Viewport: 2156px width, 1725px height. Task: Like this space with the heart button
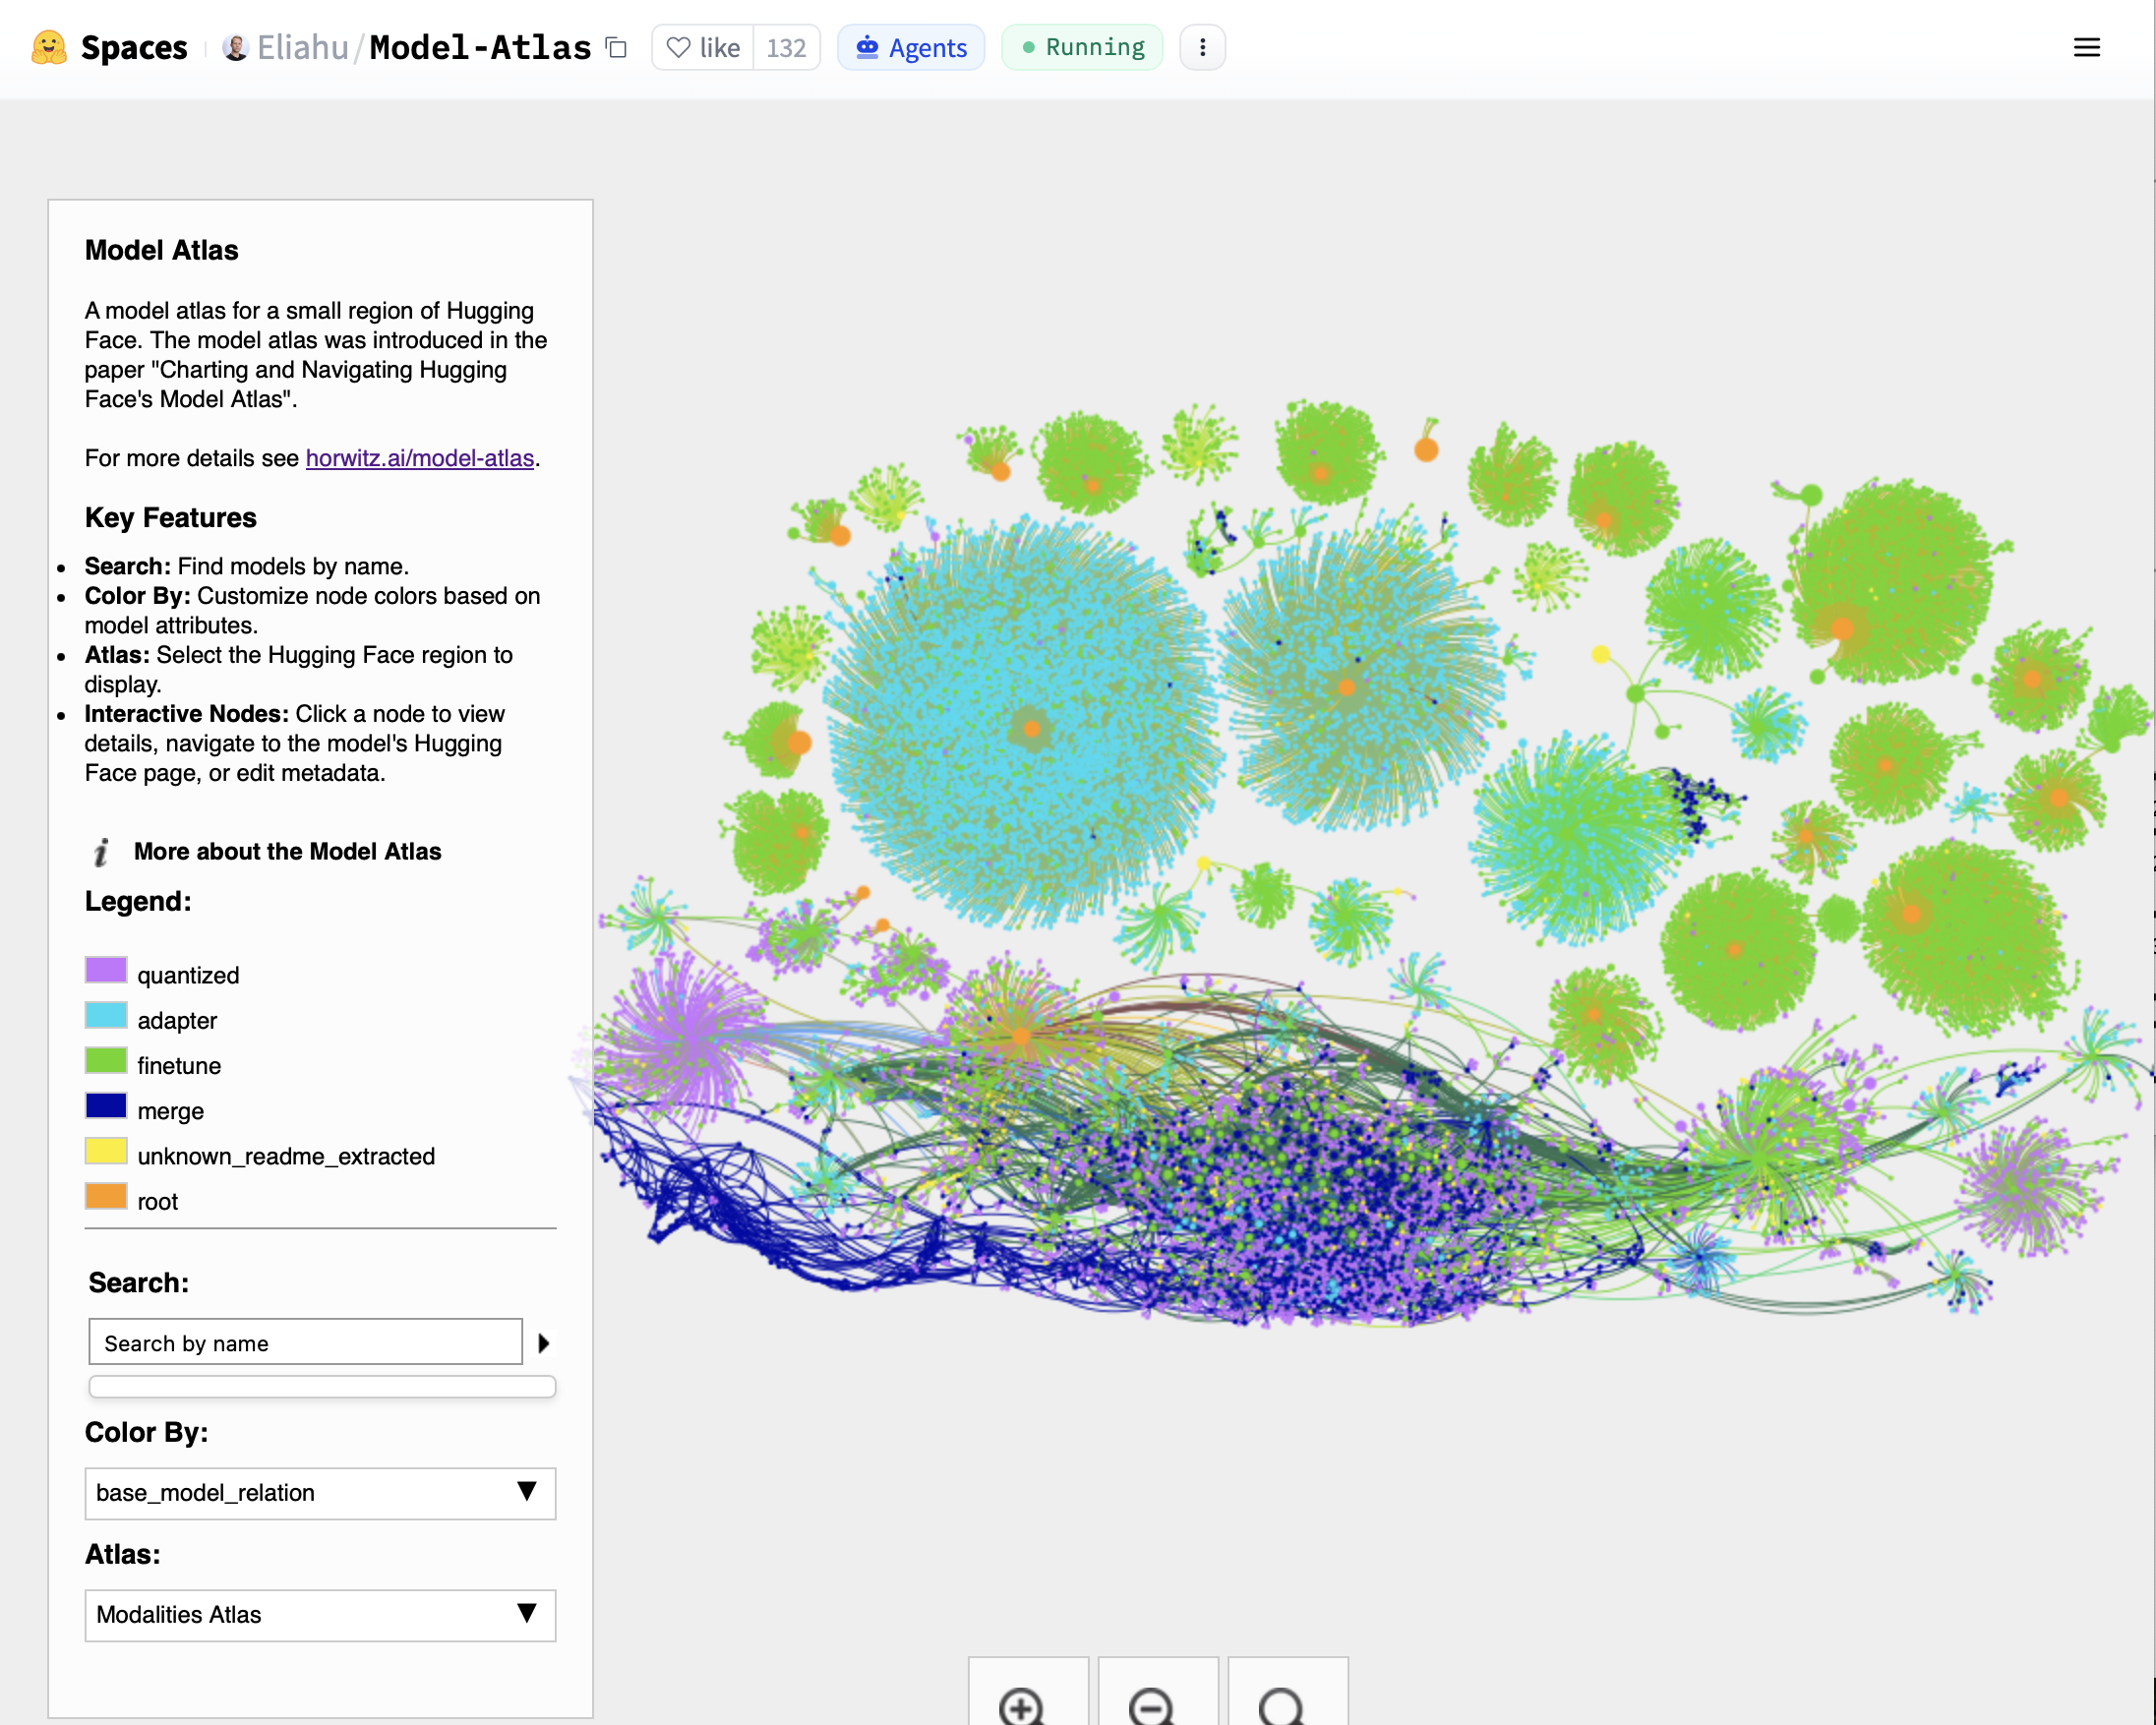click(x=703, y=47)
